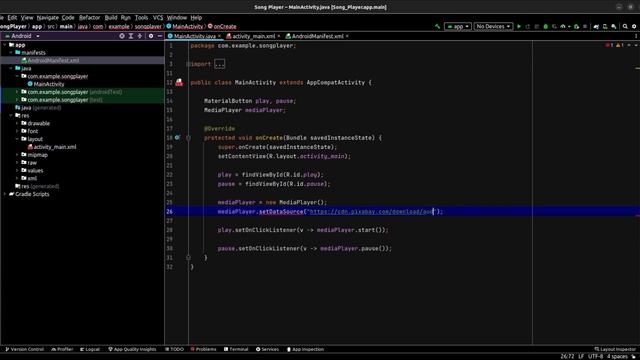The width and height of the screenshot is (640, 360).
Task: Click the class gutter icon on line 12
Action: [x=179, y=82]
